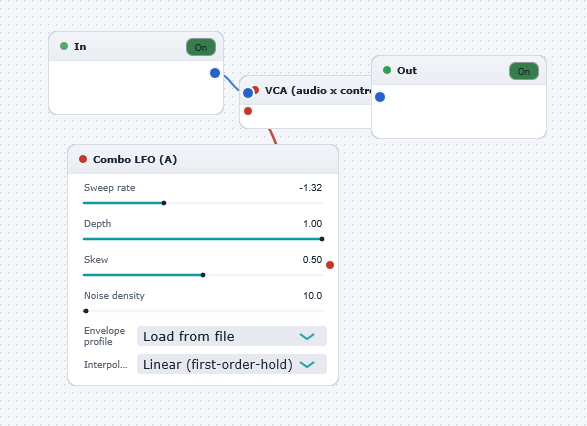The image size is (587, 426).
Task: Open the Interpolation Linear dropdown
Action: click(x=232, y=364)
